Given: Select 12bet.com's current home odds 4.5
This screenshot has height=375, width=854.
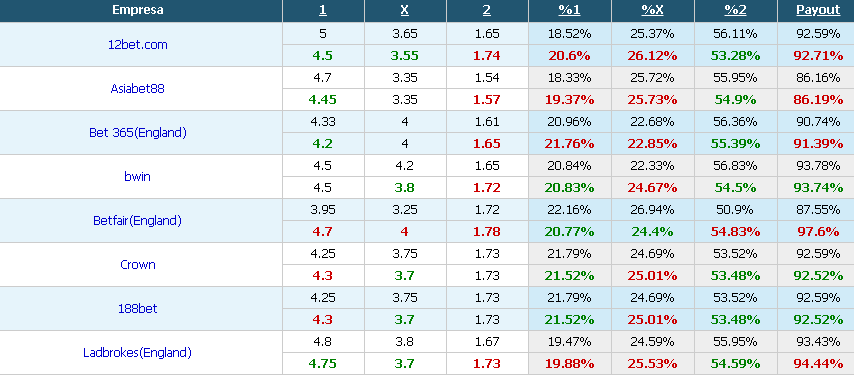Looking at the screenshot, I should tap(323, 56).
